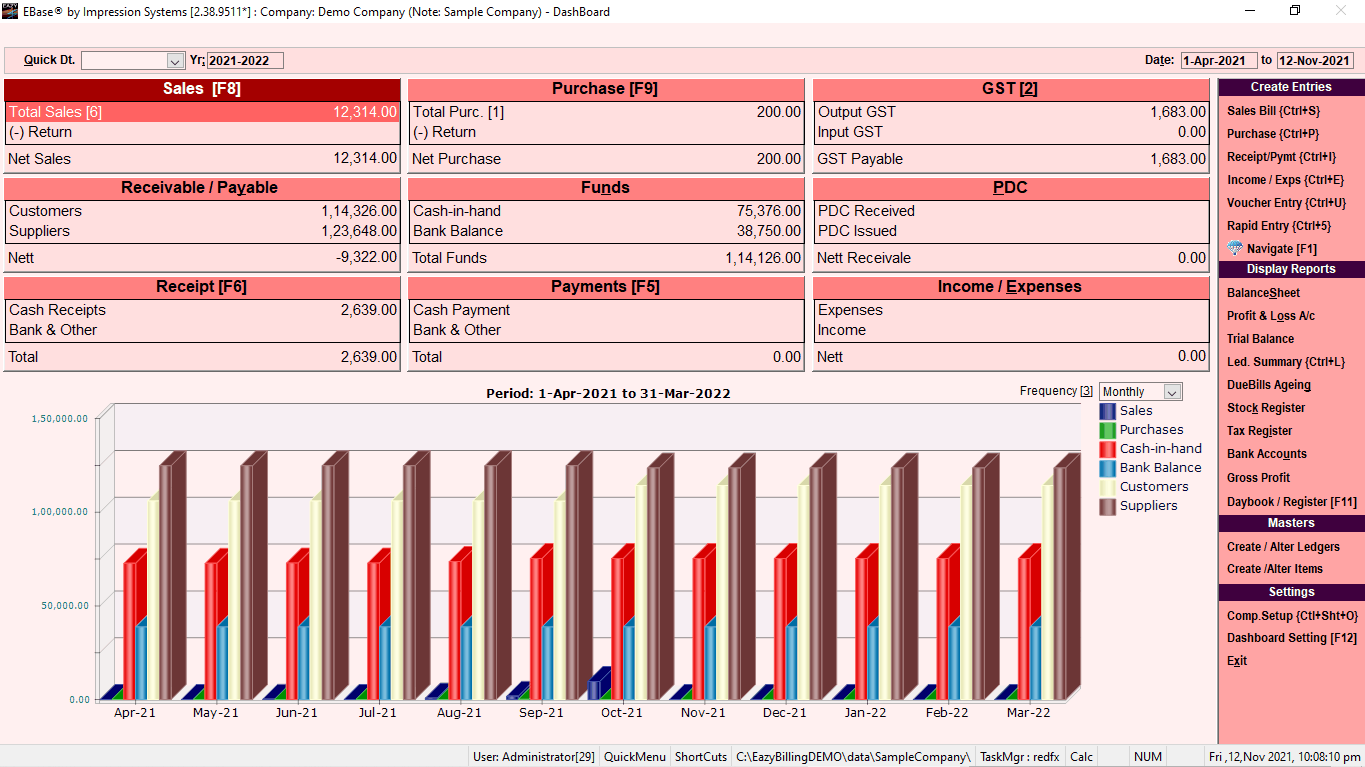The width and height of the screenshot is (1365, 767).
Task: Open Dashboard Setting [F12]
Action: pyautogui.click(x=1291, y=638)
